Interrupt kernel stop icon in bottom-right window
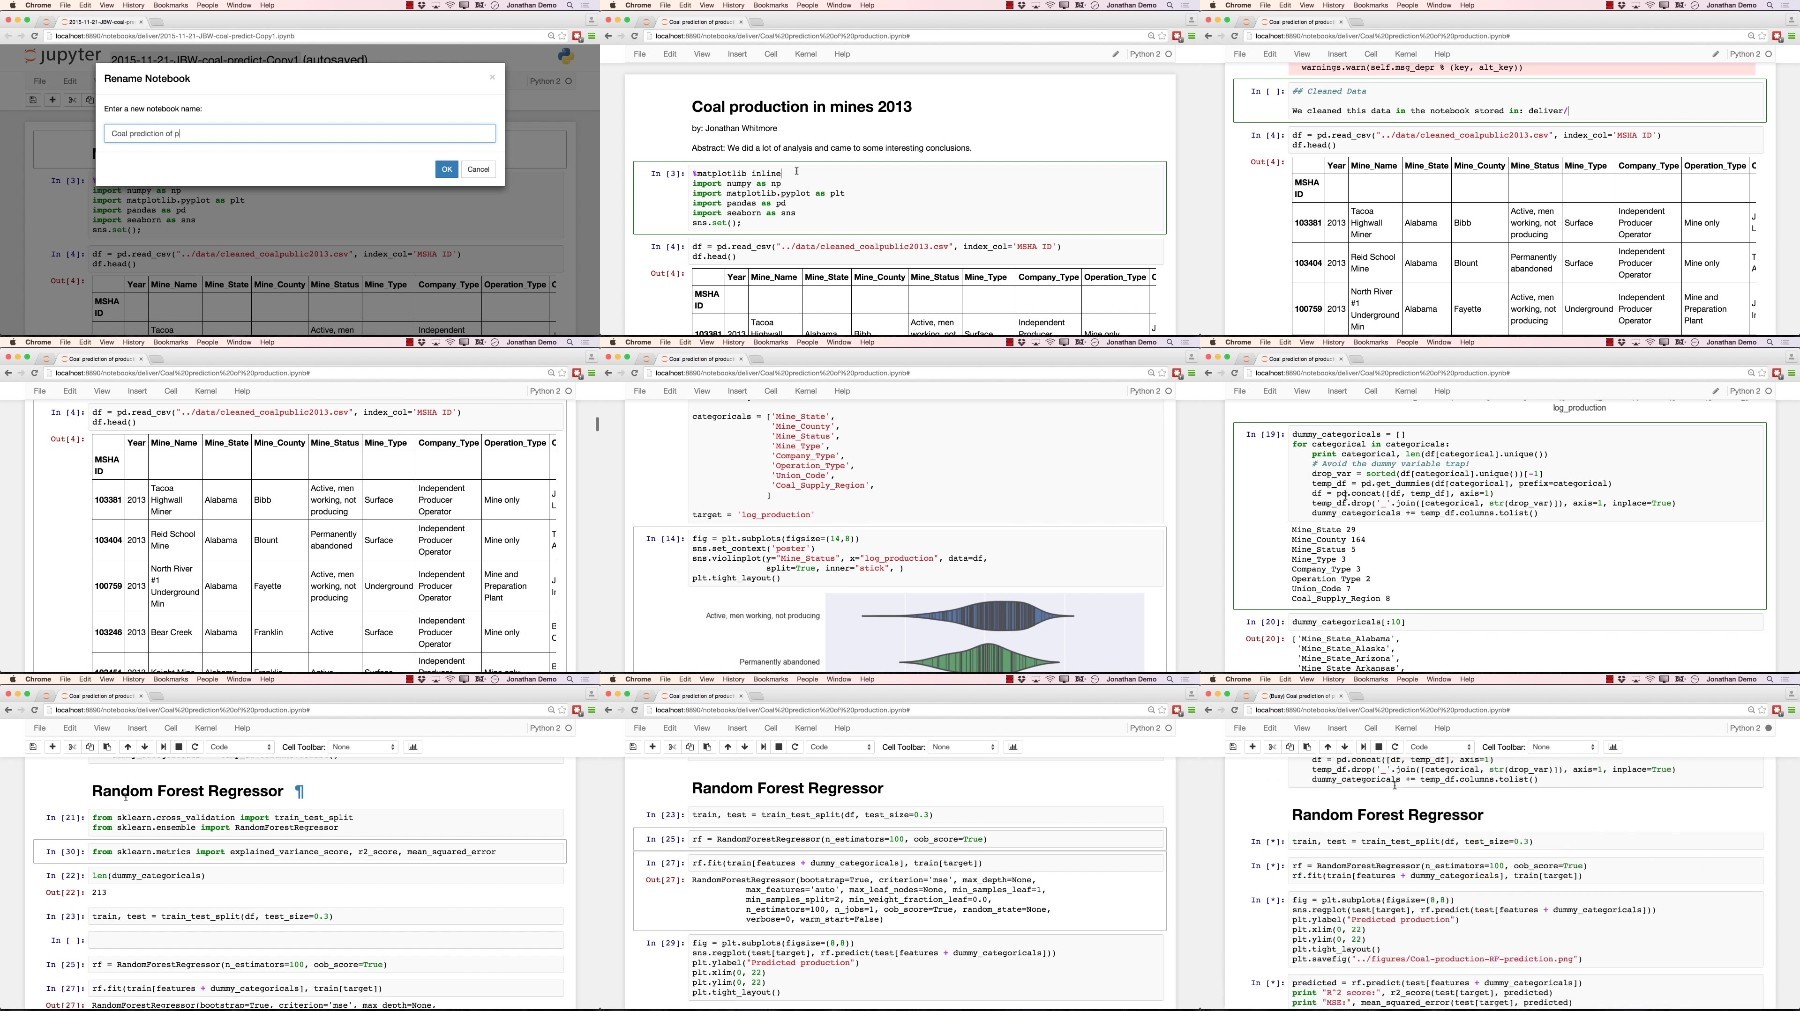This screenshot has height=1011, width=1800. (1379, 746)
